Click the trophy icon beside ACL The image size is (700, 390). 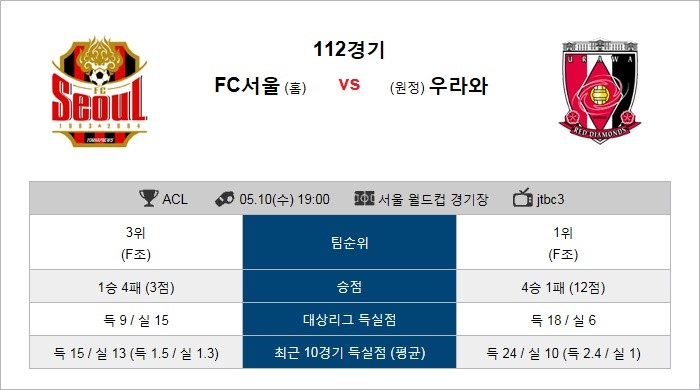coord(149,199)
